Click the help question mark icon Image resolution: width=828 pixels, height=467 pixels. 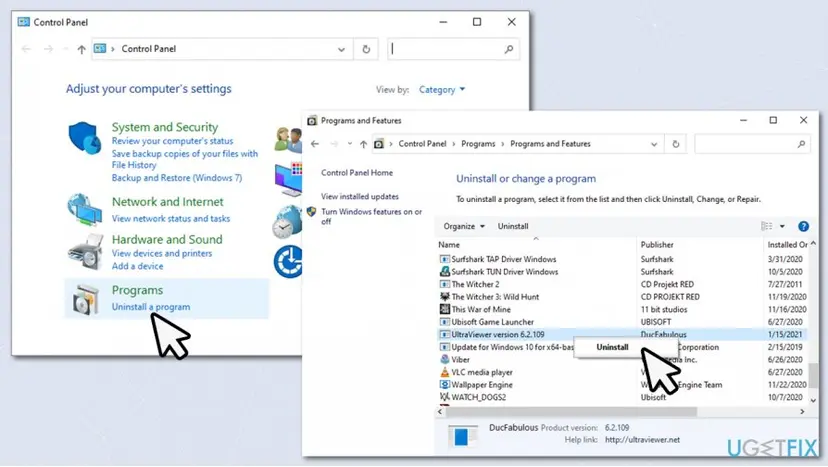point(803,226)
